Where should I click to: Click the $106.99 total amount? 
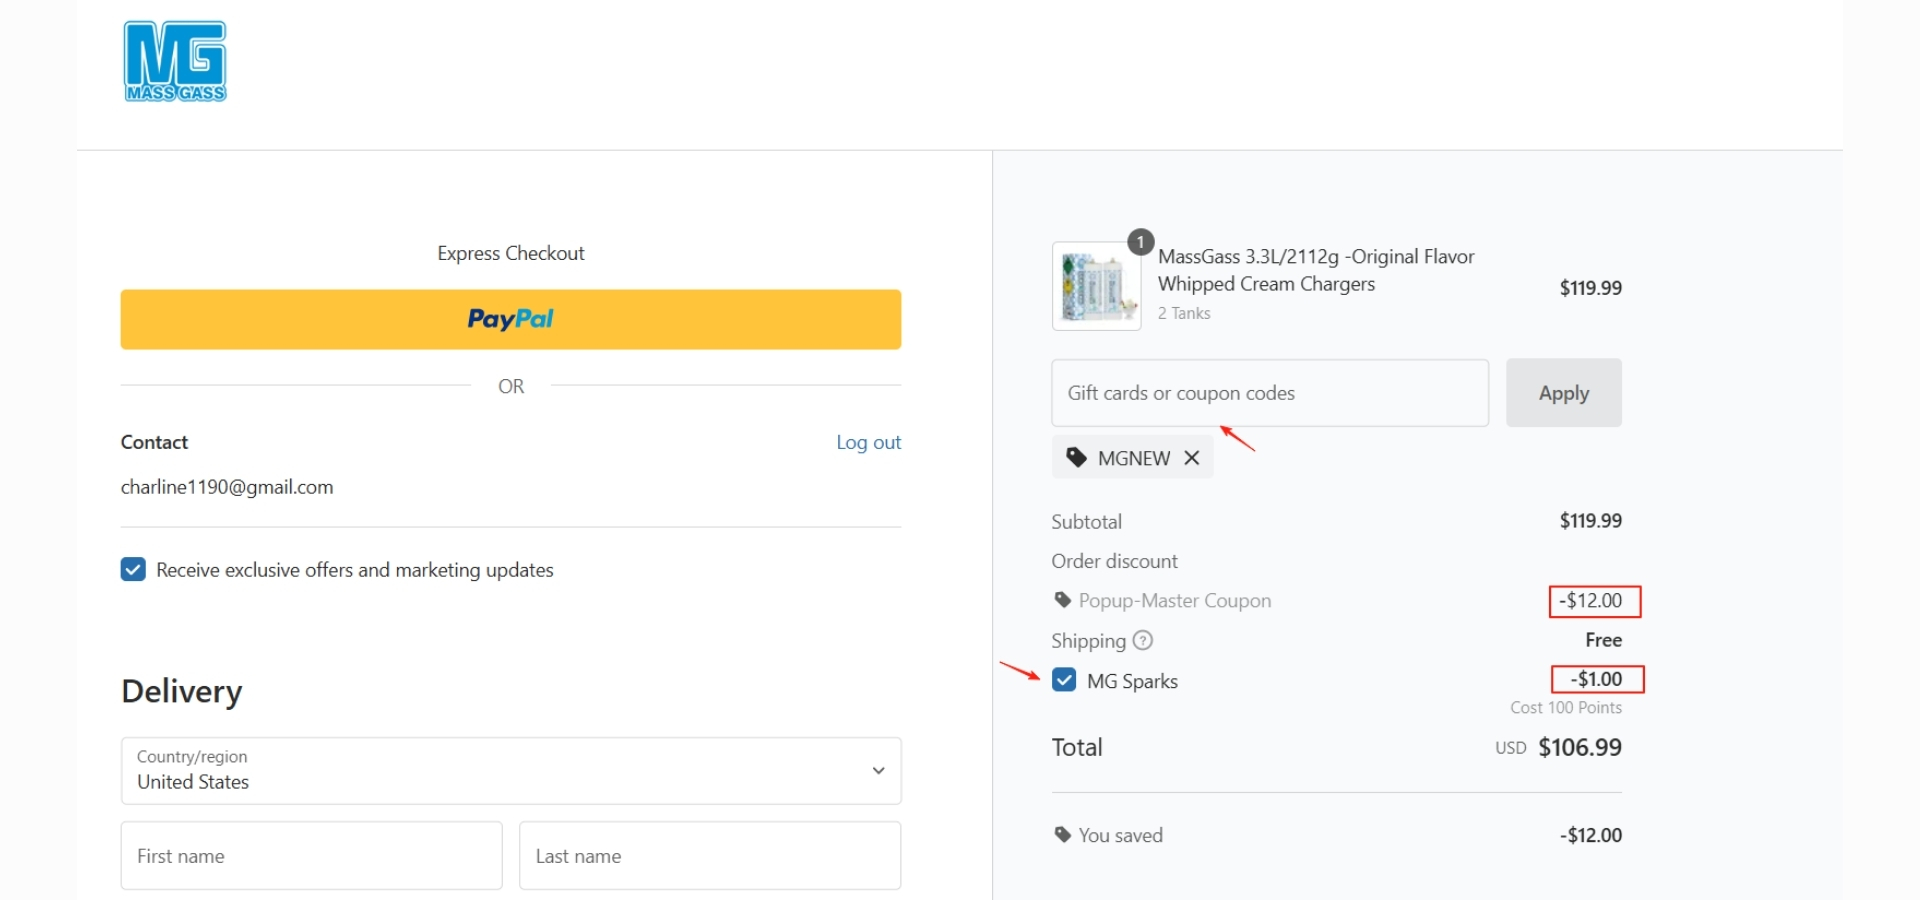pyautogui.click(x=1580, y=747)
